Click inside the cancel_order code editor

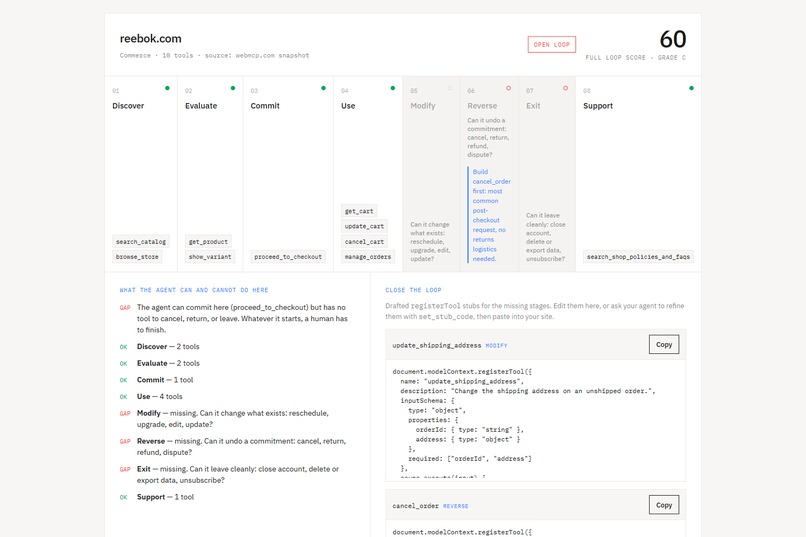(536, 531)
